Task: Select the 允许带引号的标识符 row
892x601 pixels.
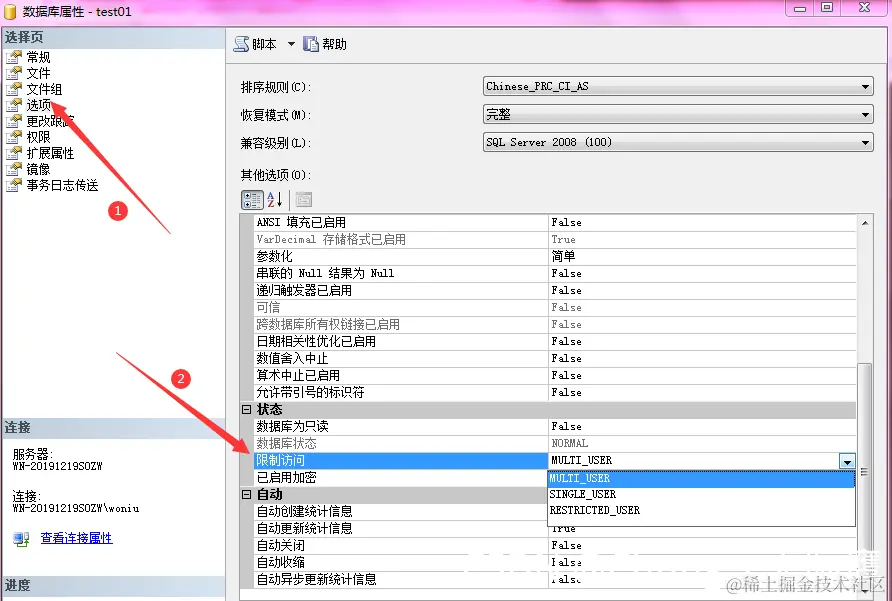Action: point(555,393)
